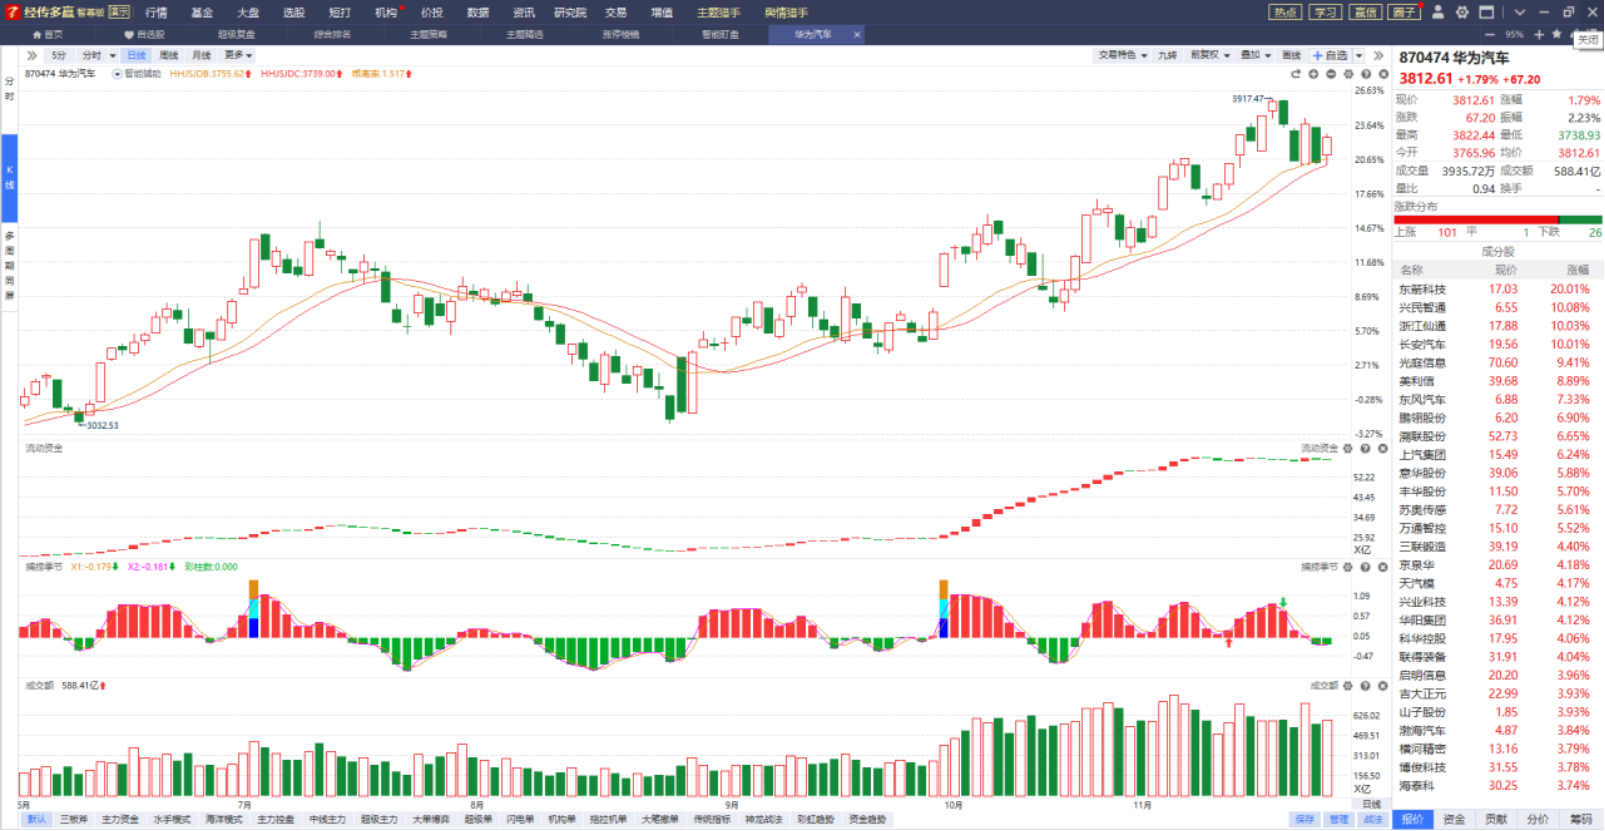The height and width of the screenshot is (831, 1605).
Task: Click the window layout icon in title bar
Action: tap(1487, 12)
